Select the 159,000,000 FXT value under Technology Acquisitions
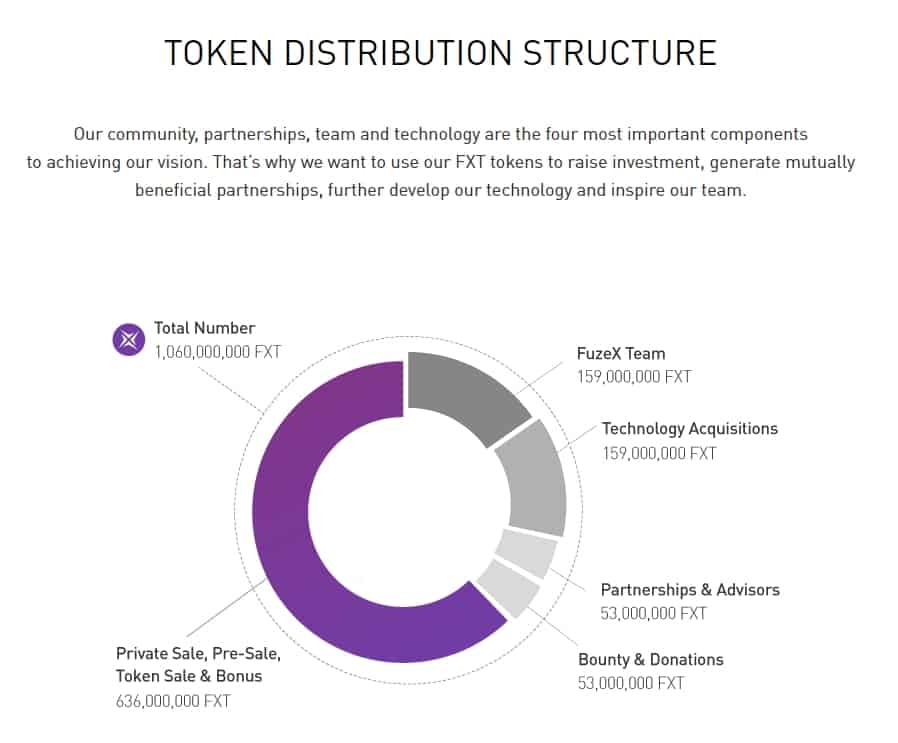Viewport: 898px width, 743px height. pos(659,453)
